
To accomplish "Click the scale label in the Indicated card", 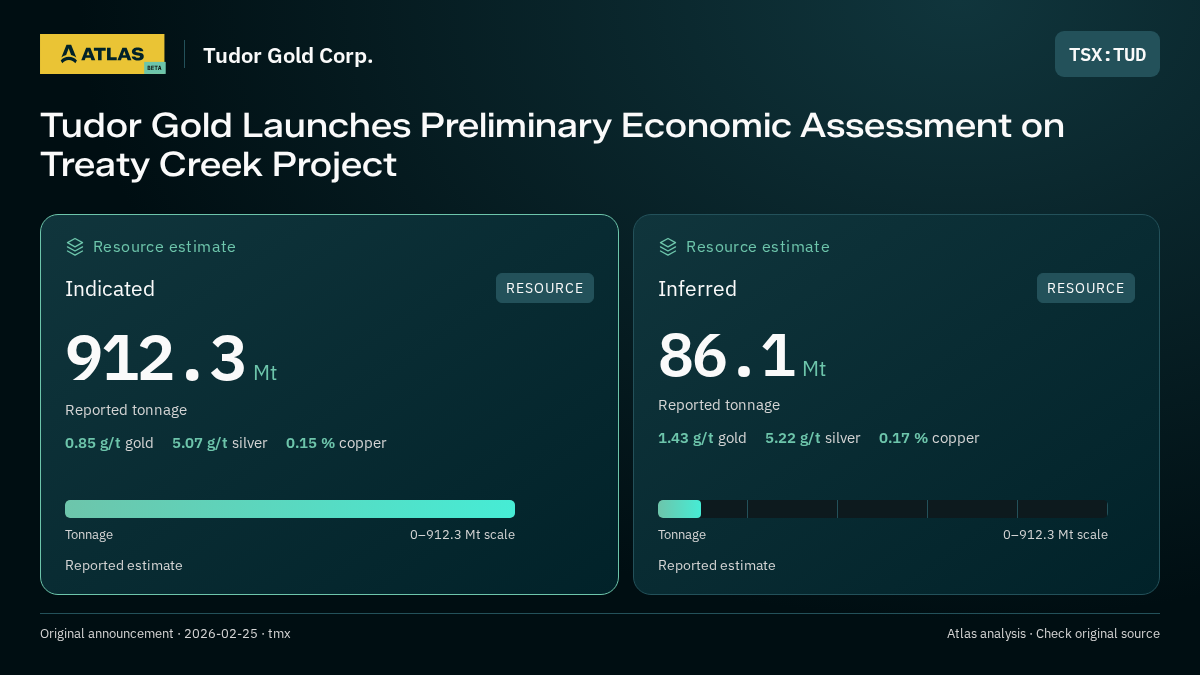I will [x=462, y=535].
